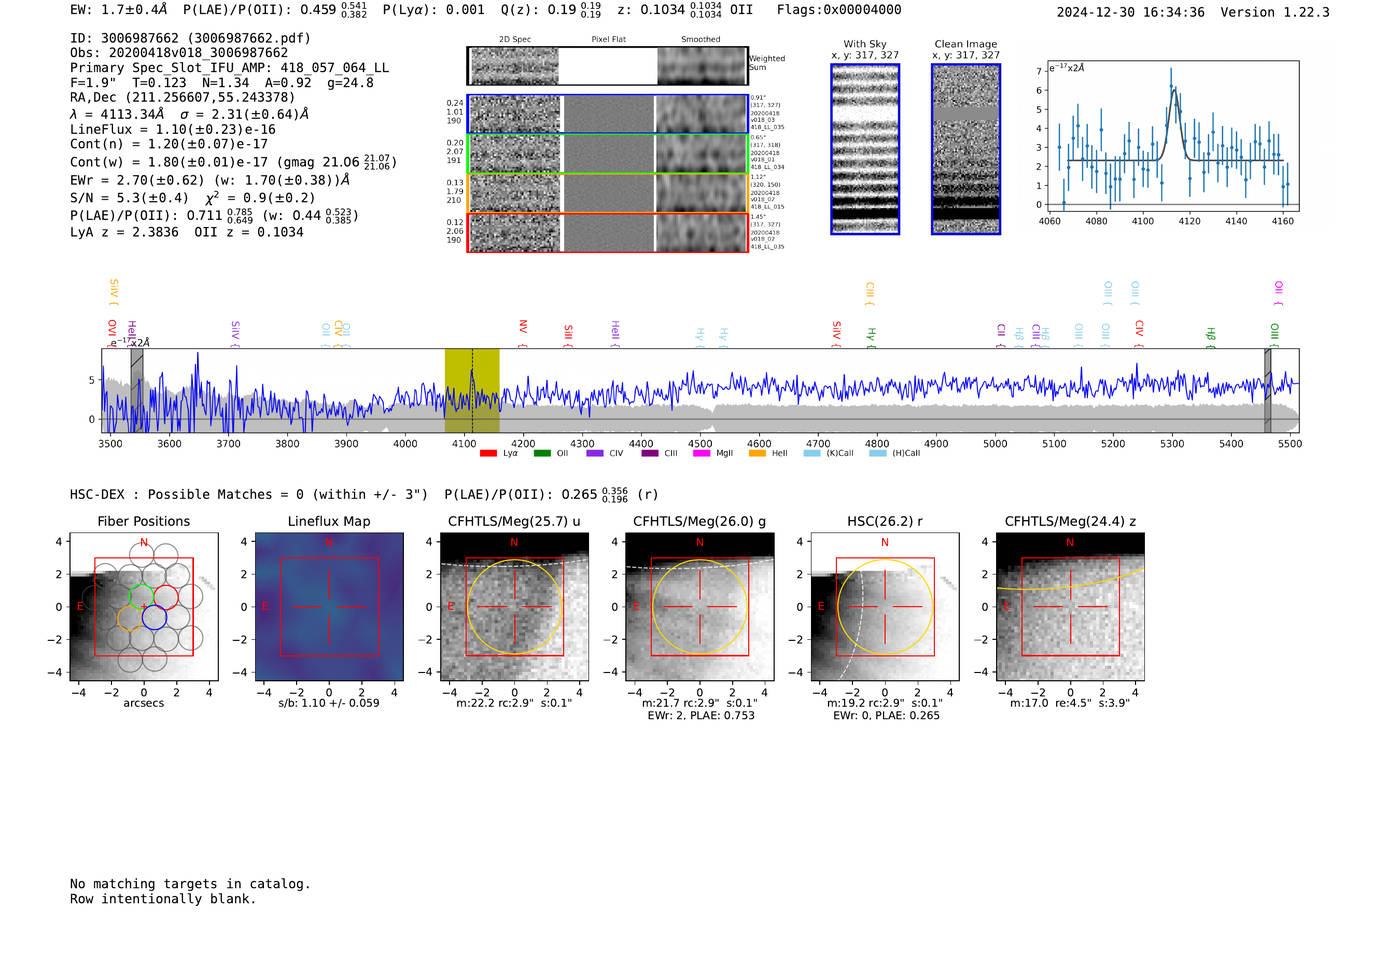Click the red SiII line marker
This screenshot has height=953, width=1400.
pyautogui.click(x=568, y=334)
